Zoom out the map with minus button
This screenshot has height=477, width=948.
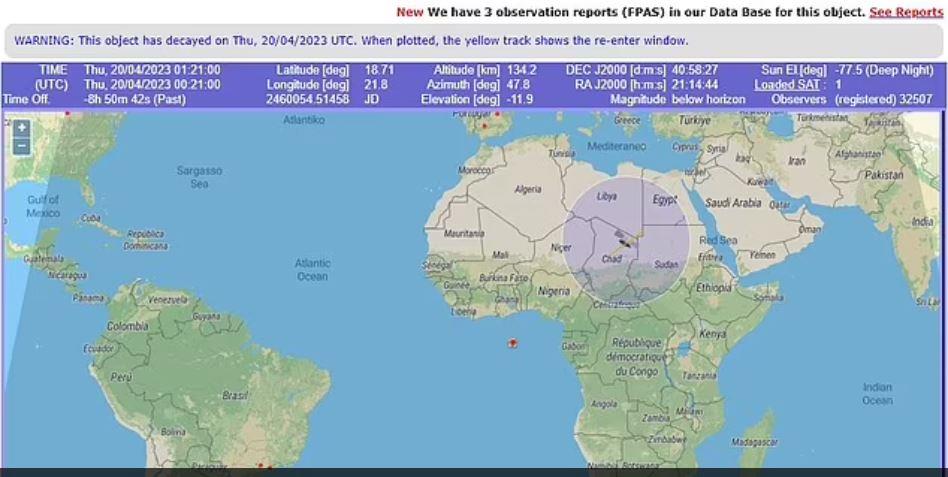click(x=22, y=146)
